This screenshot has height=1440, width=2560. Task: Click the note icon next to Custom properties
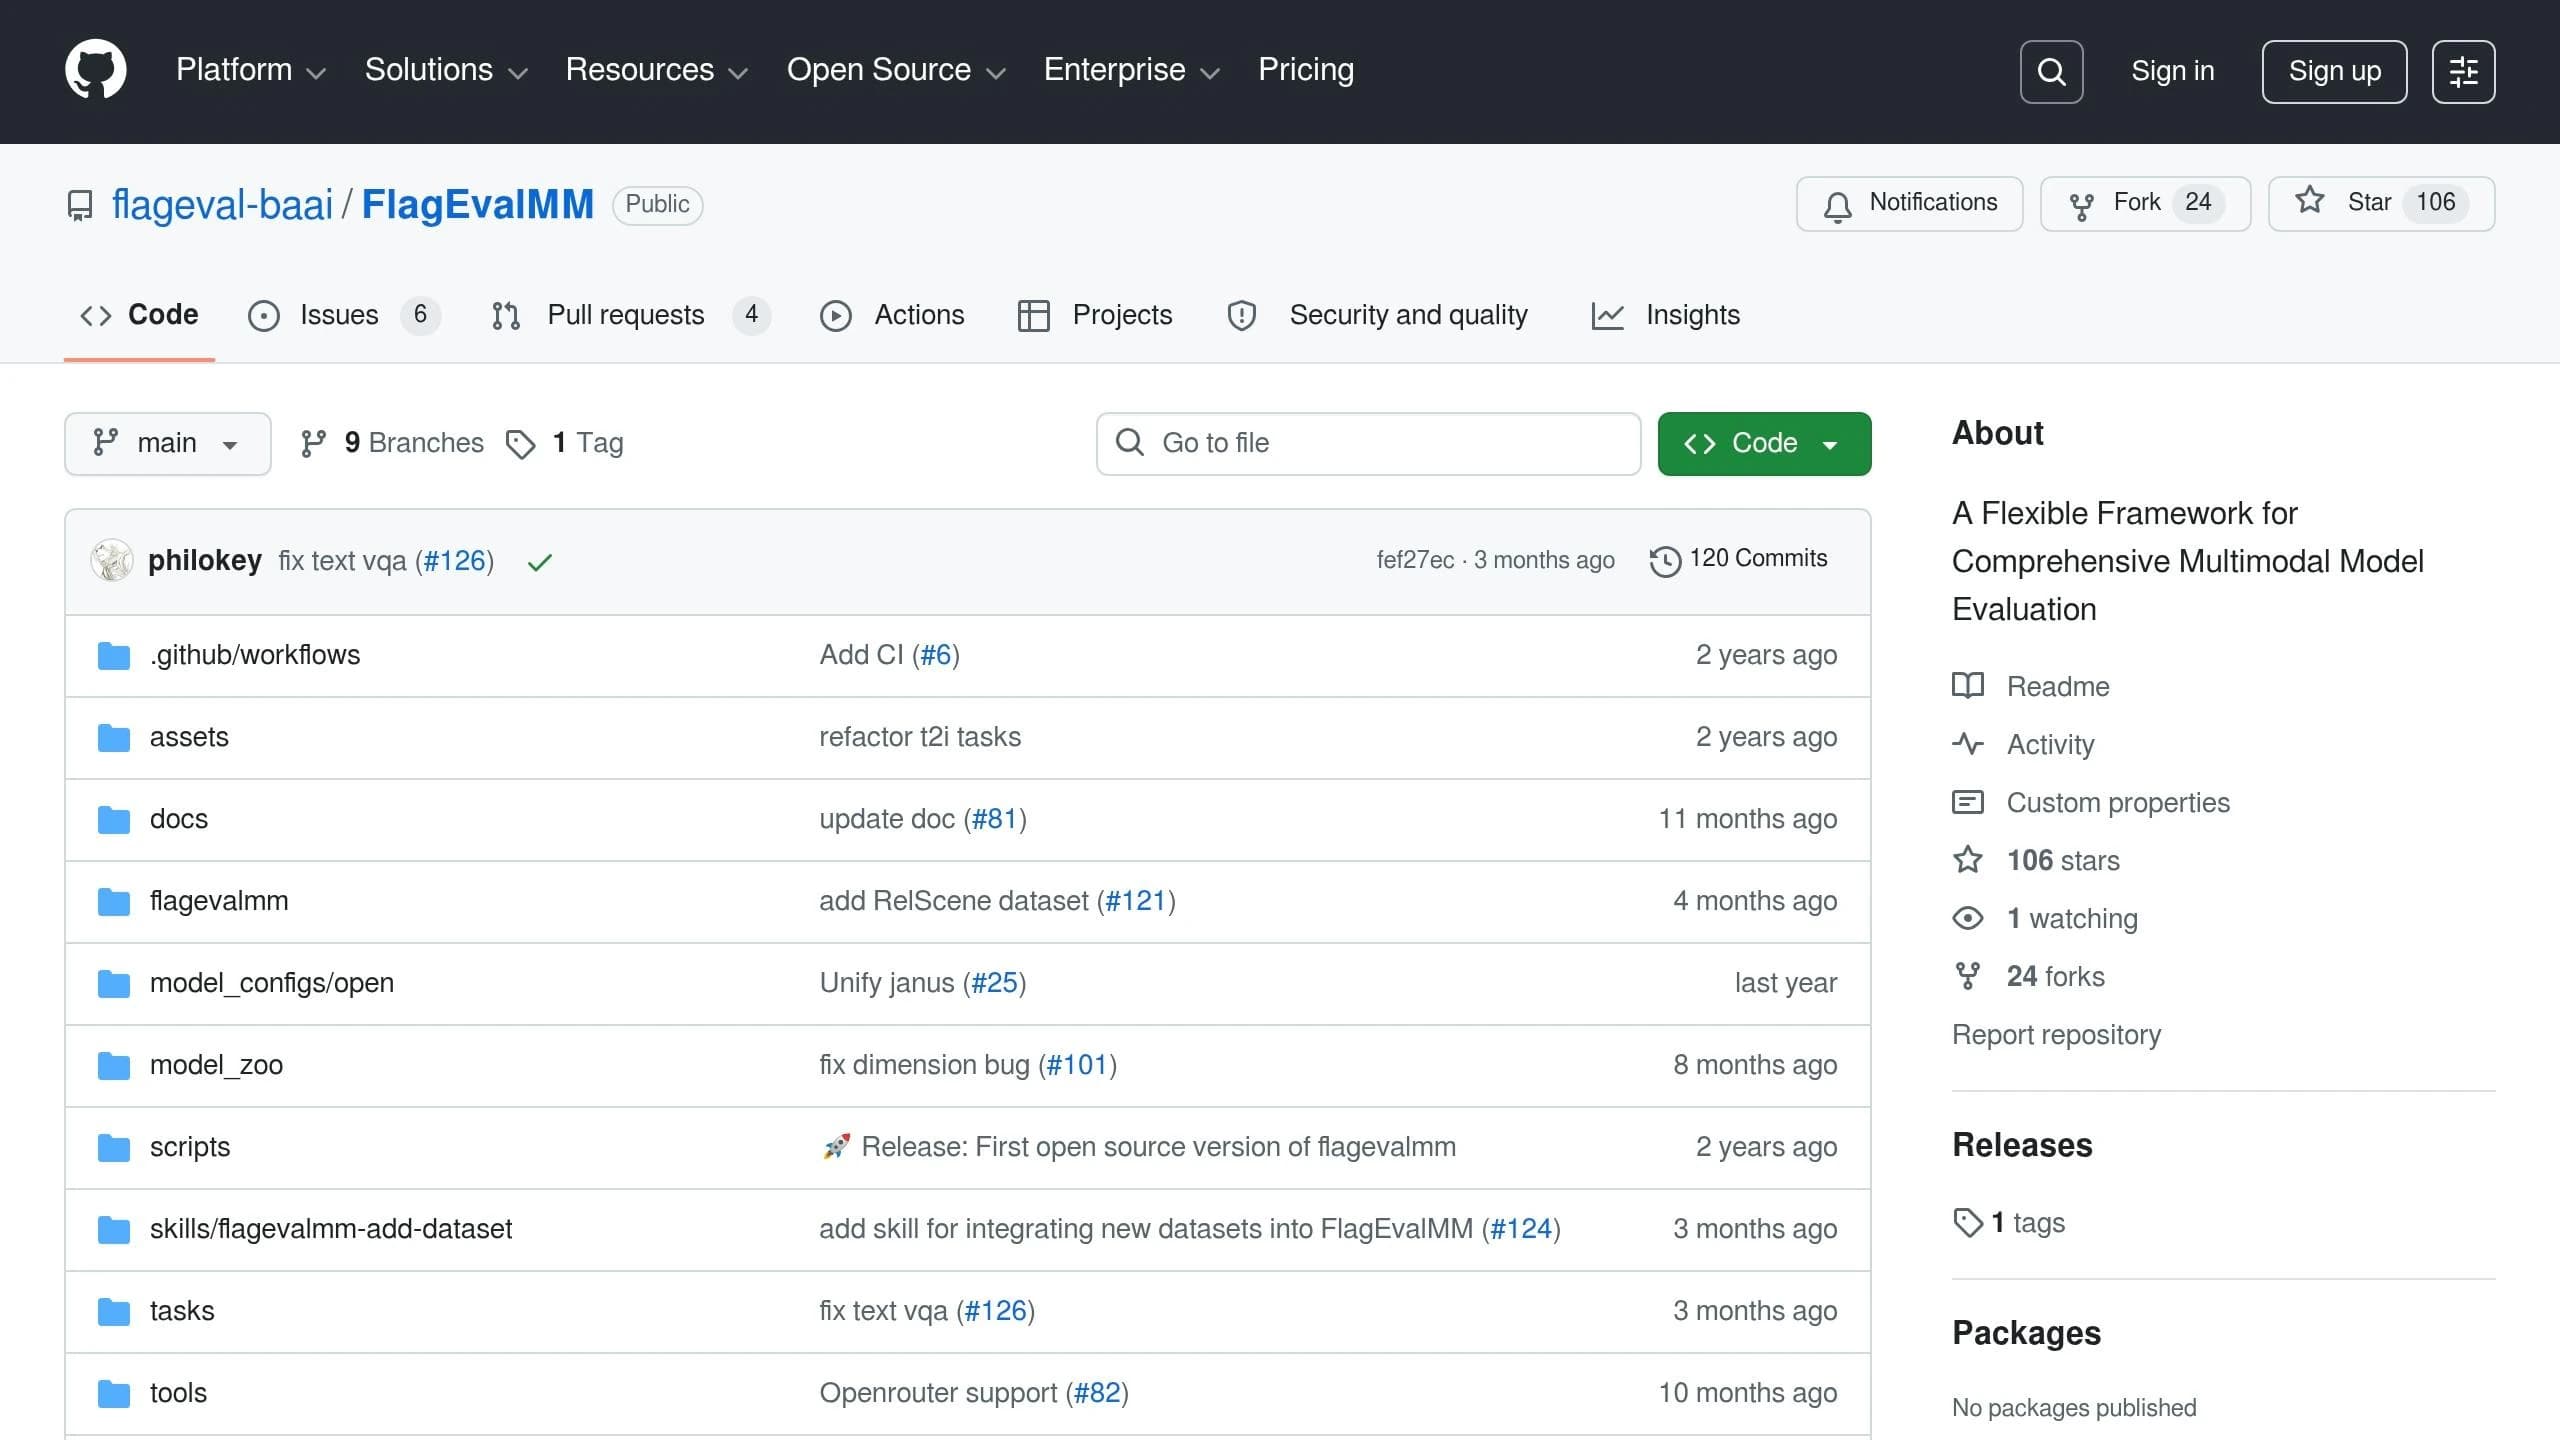click(x=1968, y=802)
